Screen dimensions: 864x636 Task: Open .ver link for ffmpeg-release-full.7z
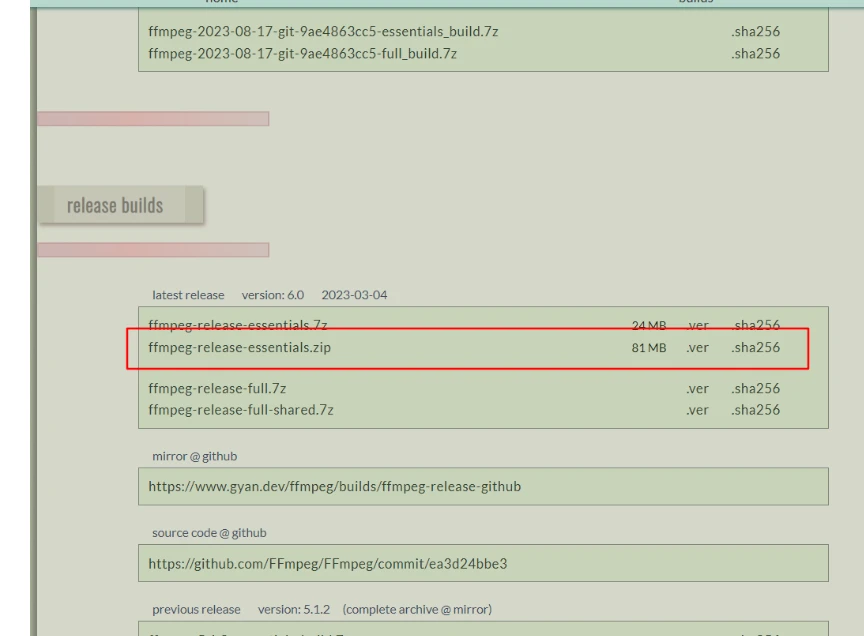pyautogui.click(x=697, y=389)
